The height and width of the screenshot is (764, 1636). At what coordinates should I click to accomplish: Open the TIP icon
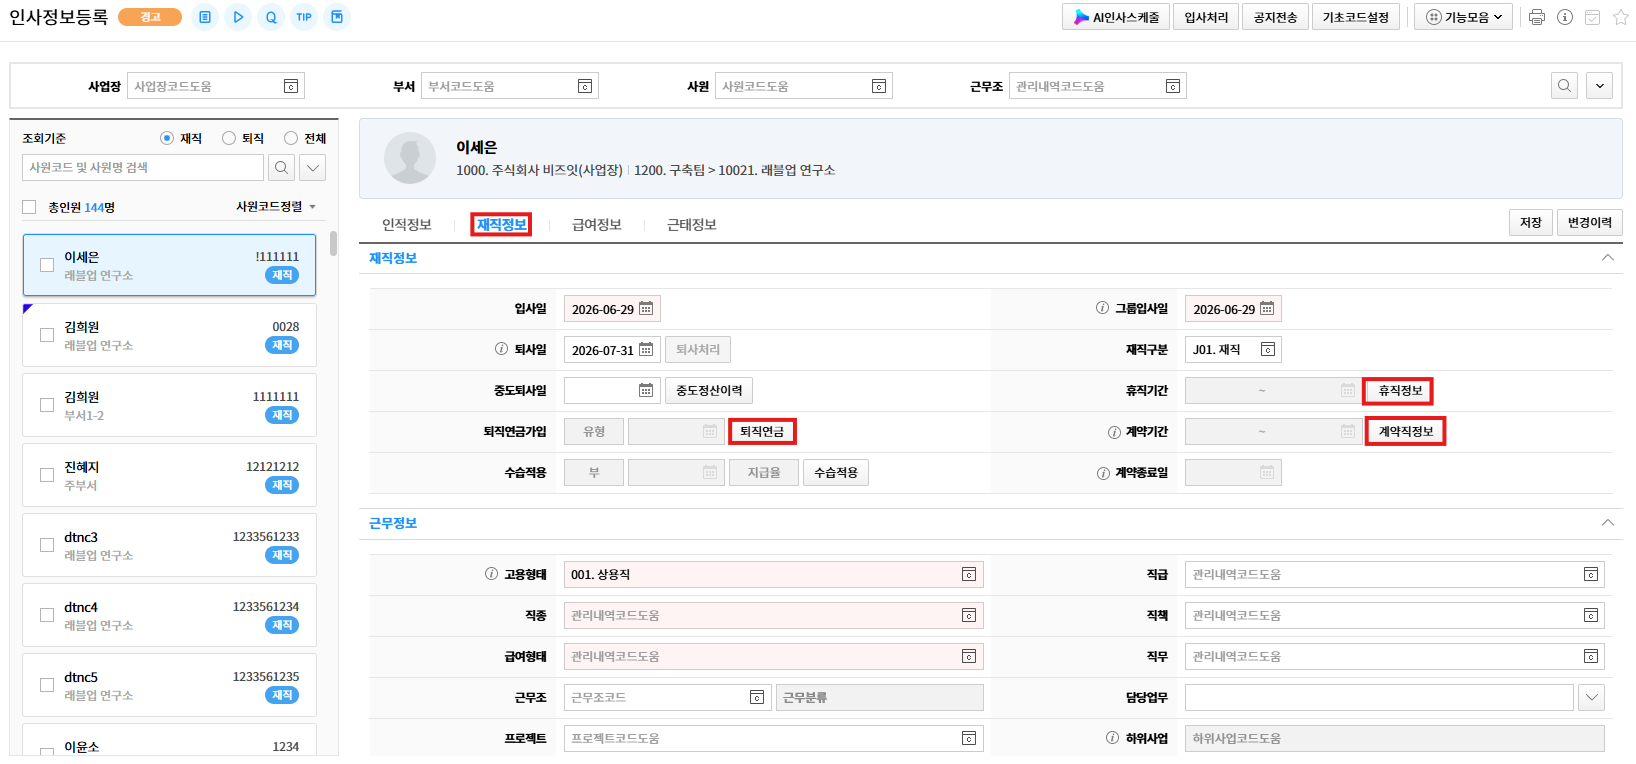[304, 17]
